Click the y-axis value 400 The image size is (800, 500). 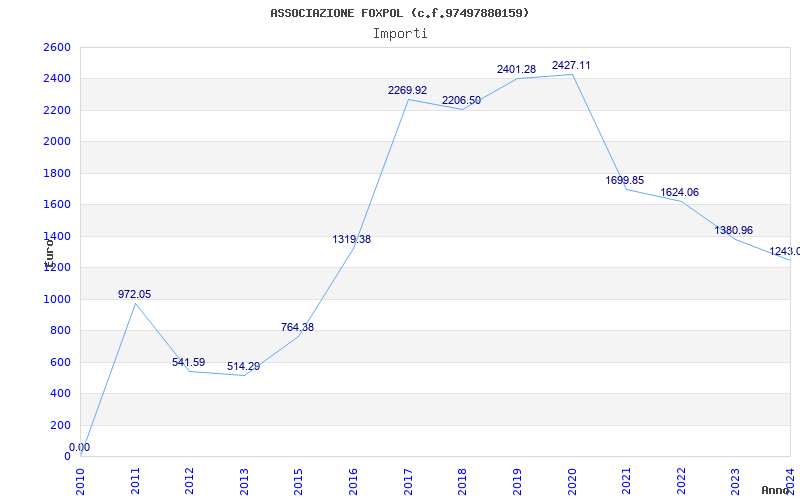(x=60, y=394)
